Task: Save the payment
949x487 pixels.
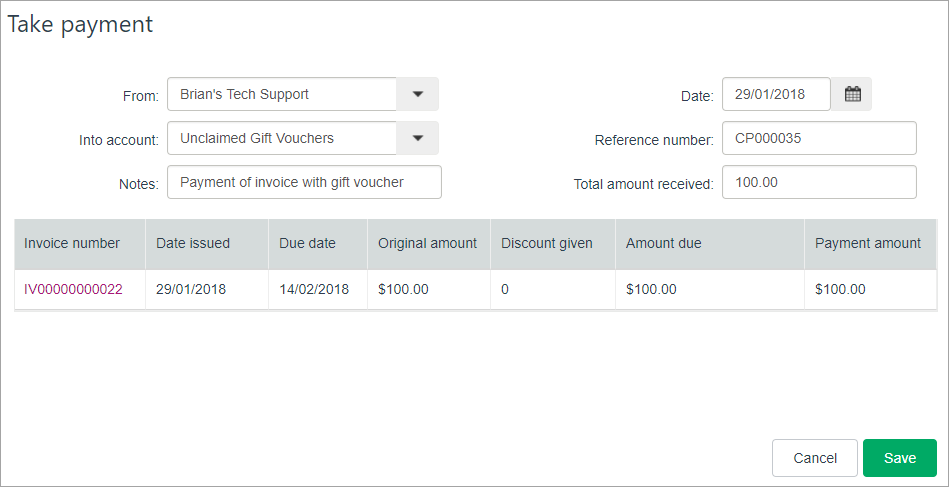Action: tap(900, 458)
